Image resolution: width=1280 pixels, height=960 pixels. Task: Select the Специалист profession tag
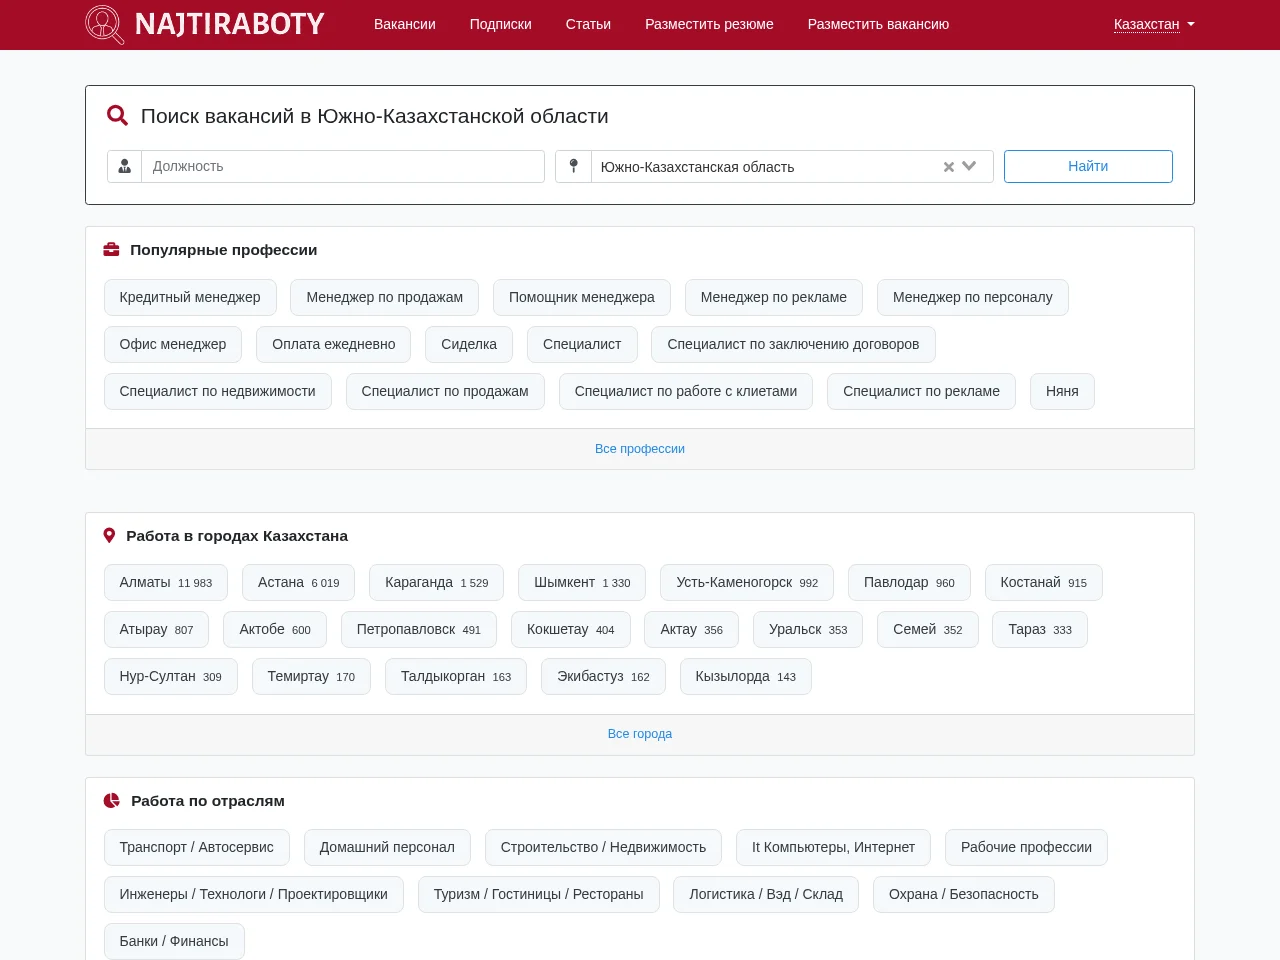[582, 344]
